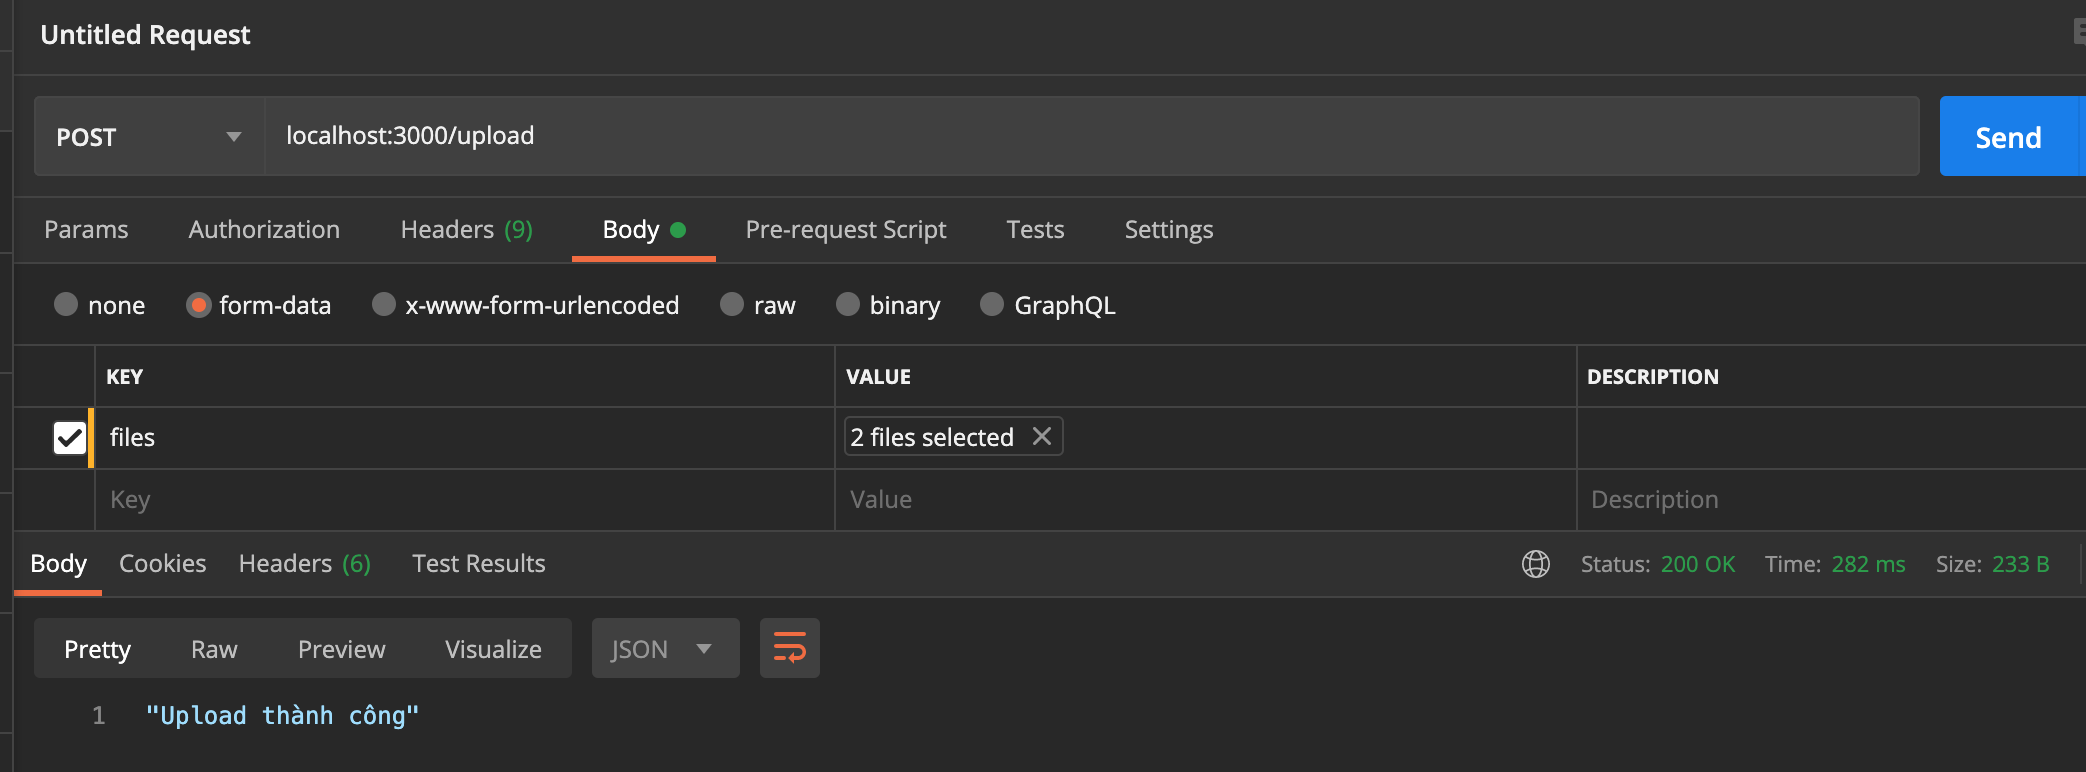Click the 2 files selected value
The height and width of the screenshot is (772, 2086).
coord(932,437)
